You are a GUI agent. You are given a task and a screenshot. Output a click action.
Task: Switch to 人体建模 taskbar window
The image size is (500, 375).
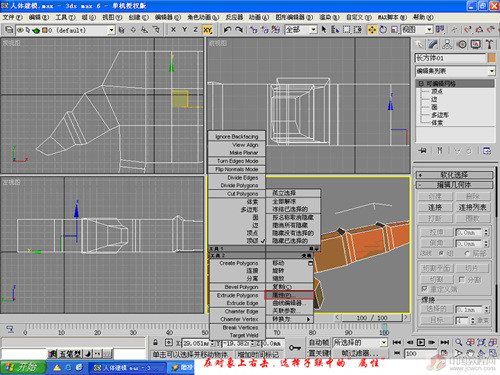127,368
